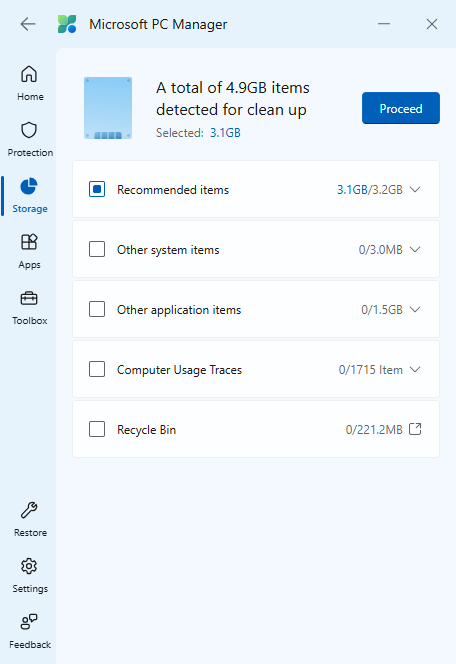
Task: Click the 0/1715 Item count
Action: (x=370, y=370)
